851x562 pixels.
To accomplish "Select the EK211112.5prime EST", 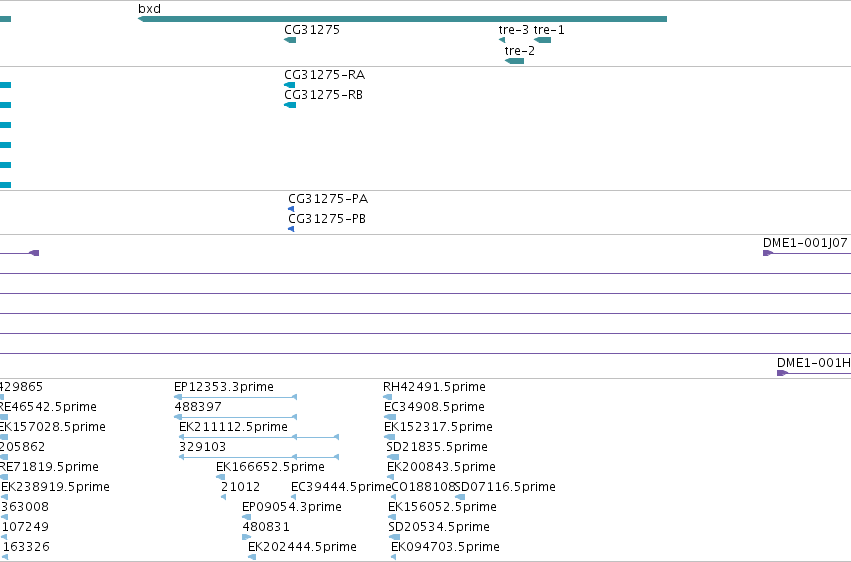I will click(x=259, y=437).
